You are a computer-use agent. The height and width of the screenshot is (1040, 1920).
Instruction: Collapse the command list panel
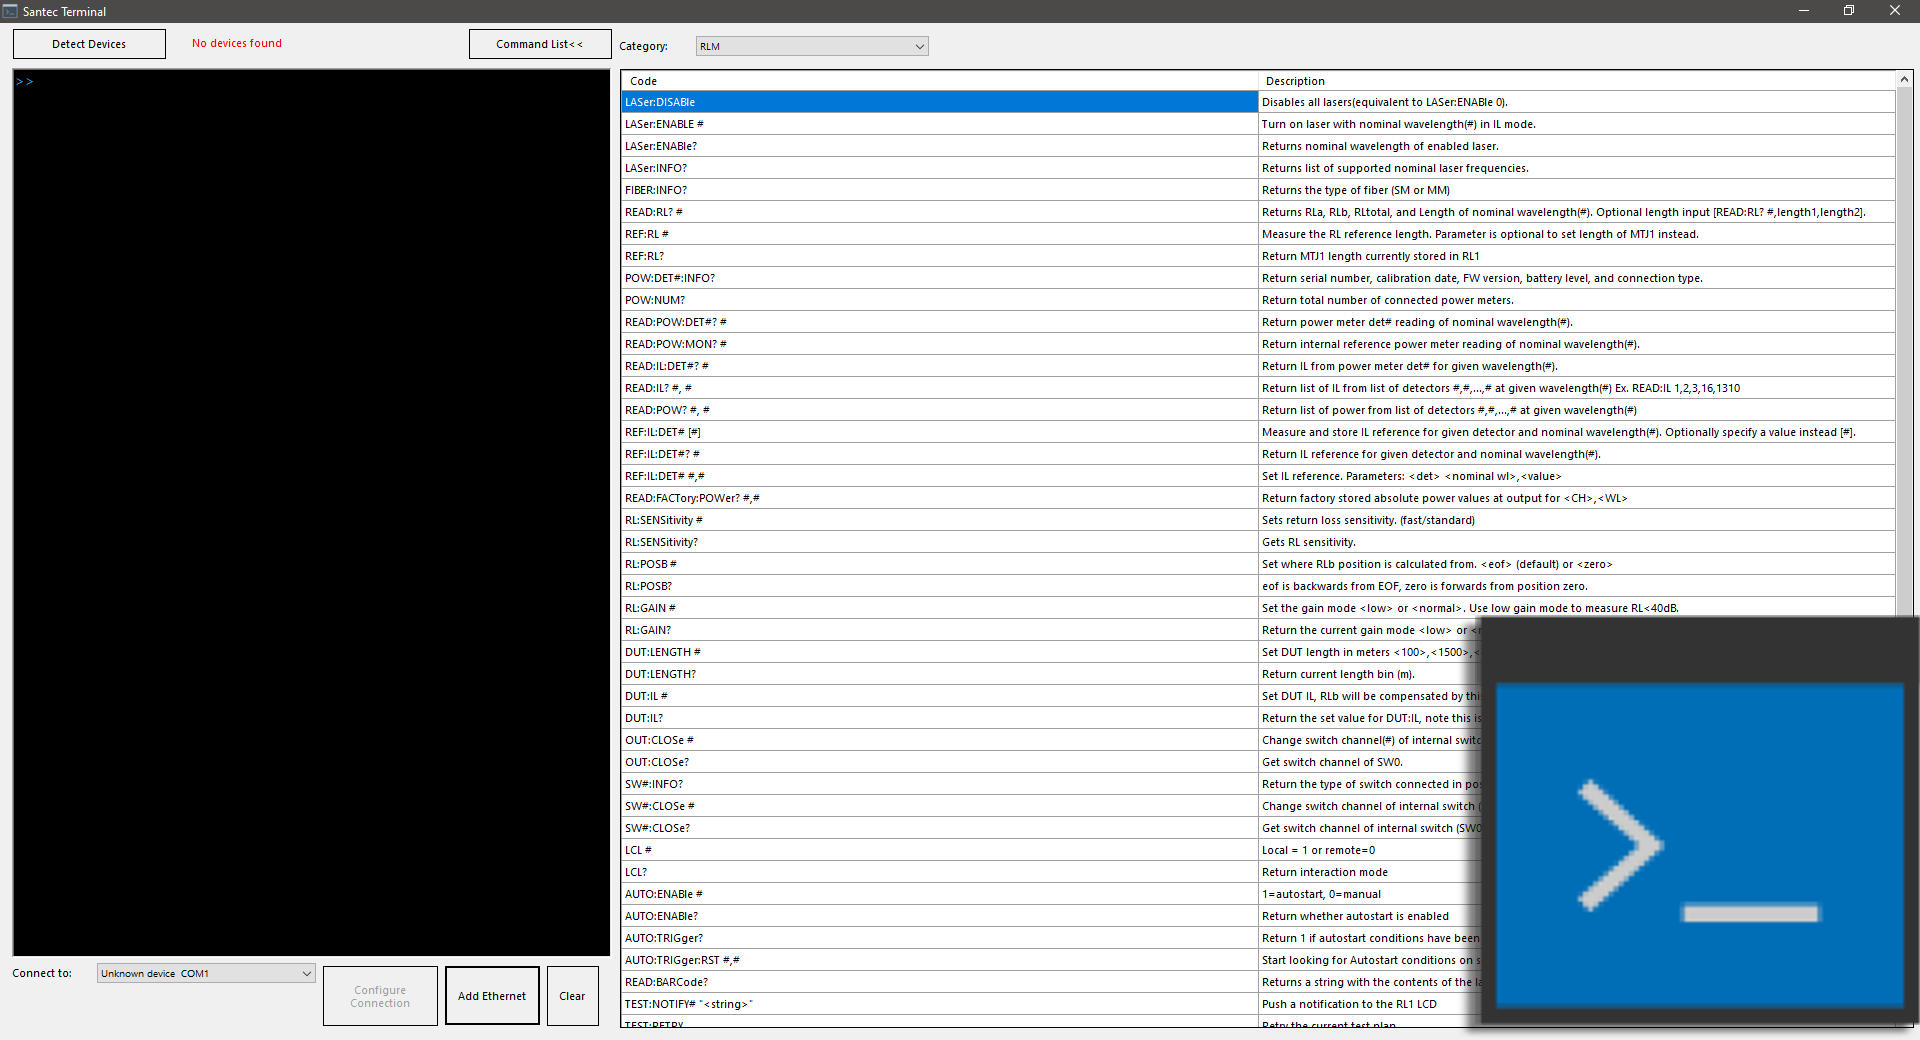(539, 43)
